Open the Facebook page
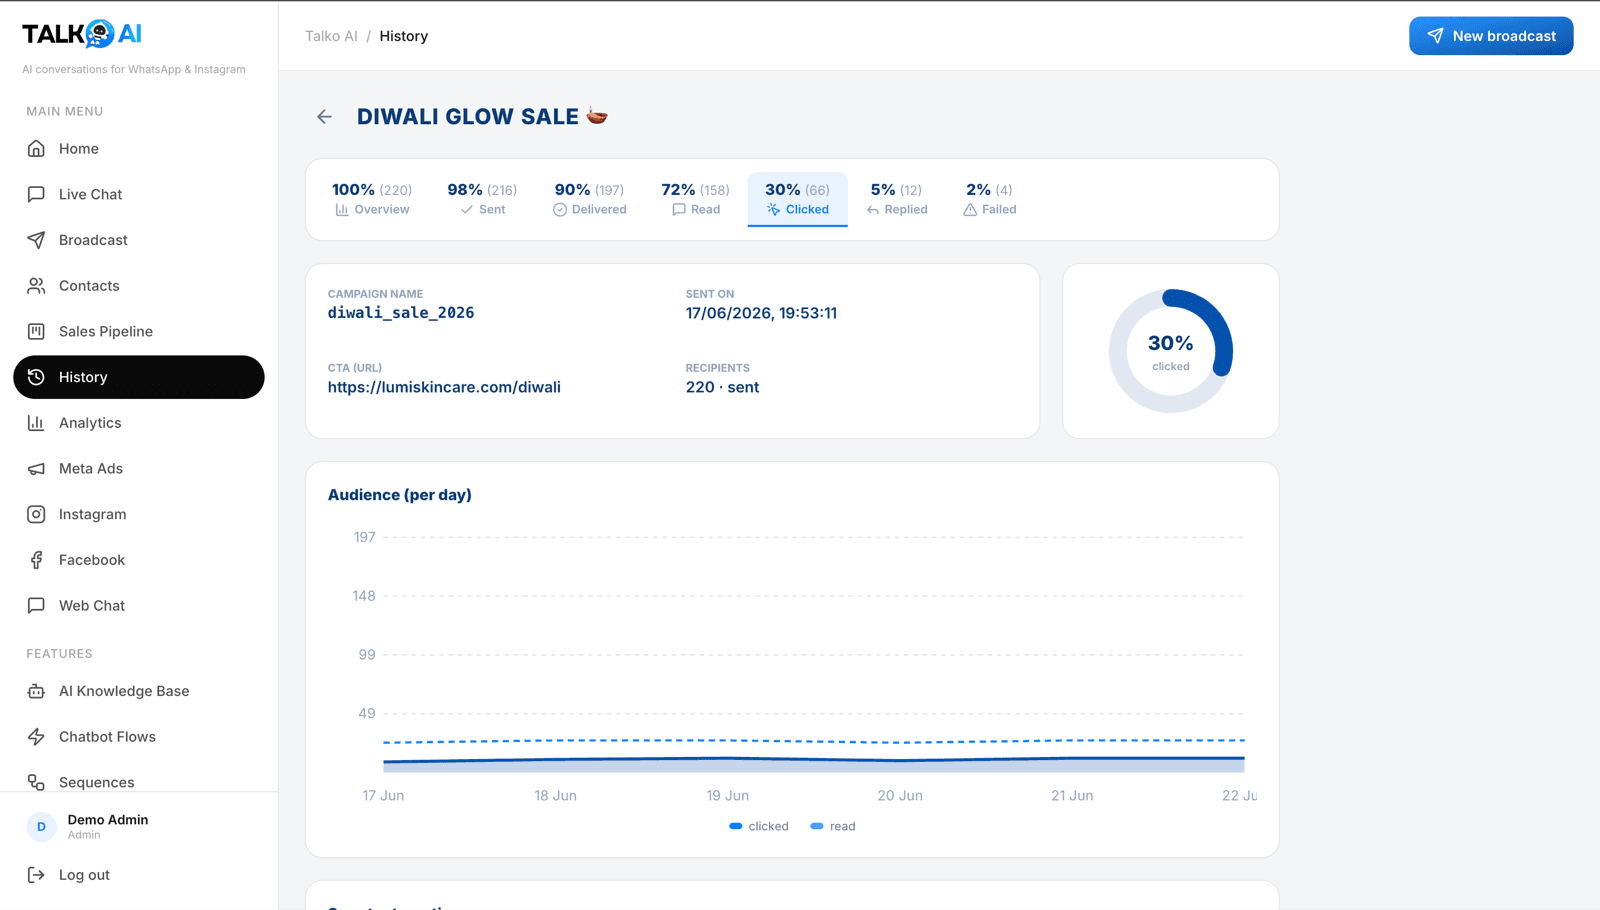The height and width of the screenshot is (910, 1600). click(x=139, y=560)
